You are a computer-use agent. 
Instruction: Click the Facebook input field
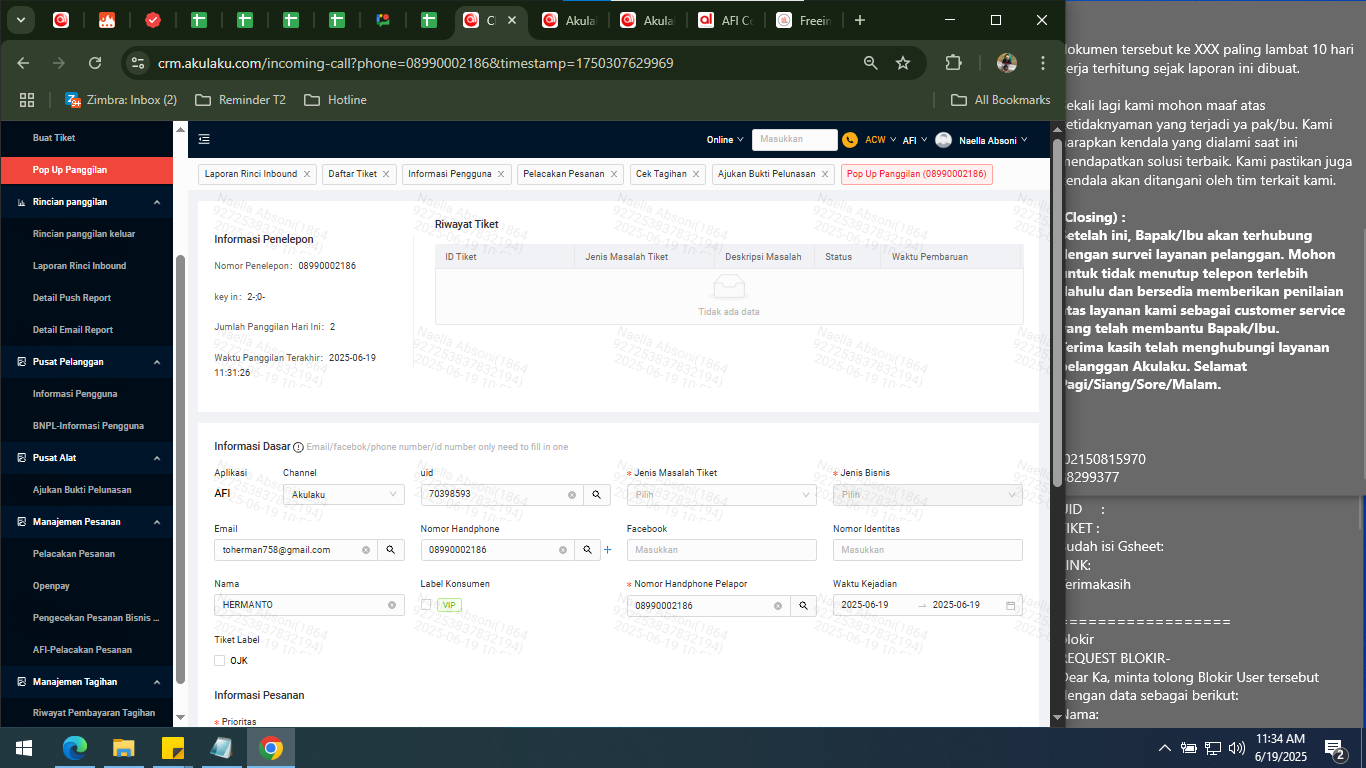click(x=722, y=550)
